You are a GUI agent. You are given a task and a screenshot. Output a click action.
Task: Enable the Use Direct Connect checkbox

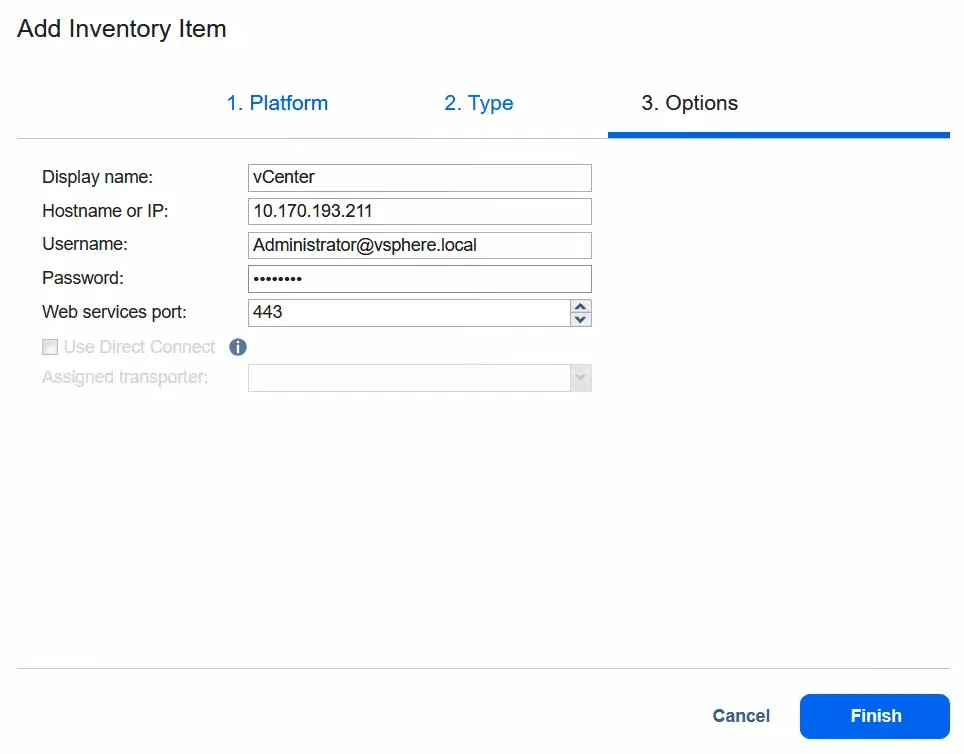[50, 347]
